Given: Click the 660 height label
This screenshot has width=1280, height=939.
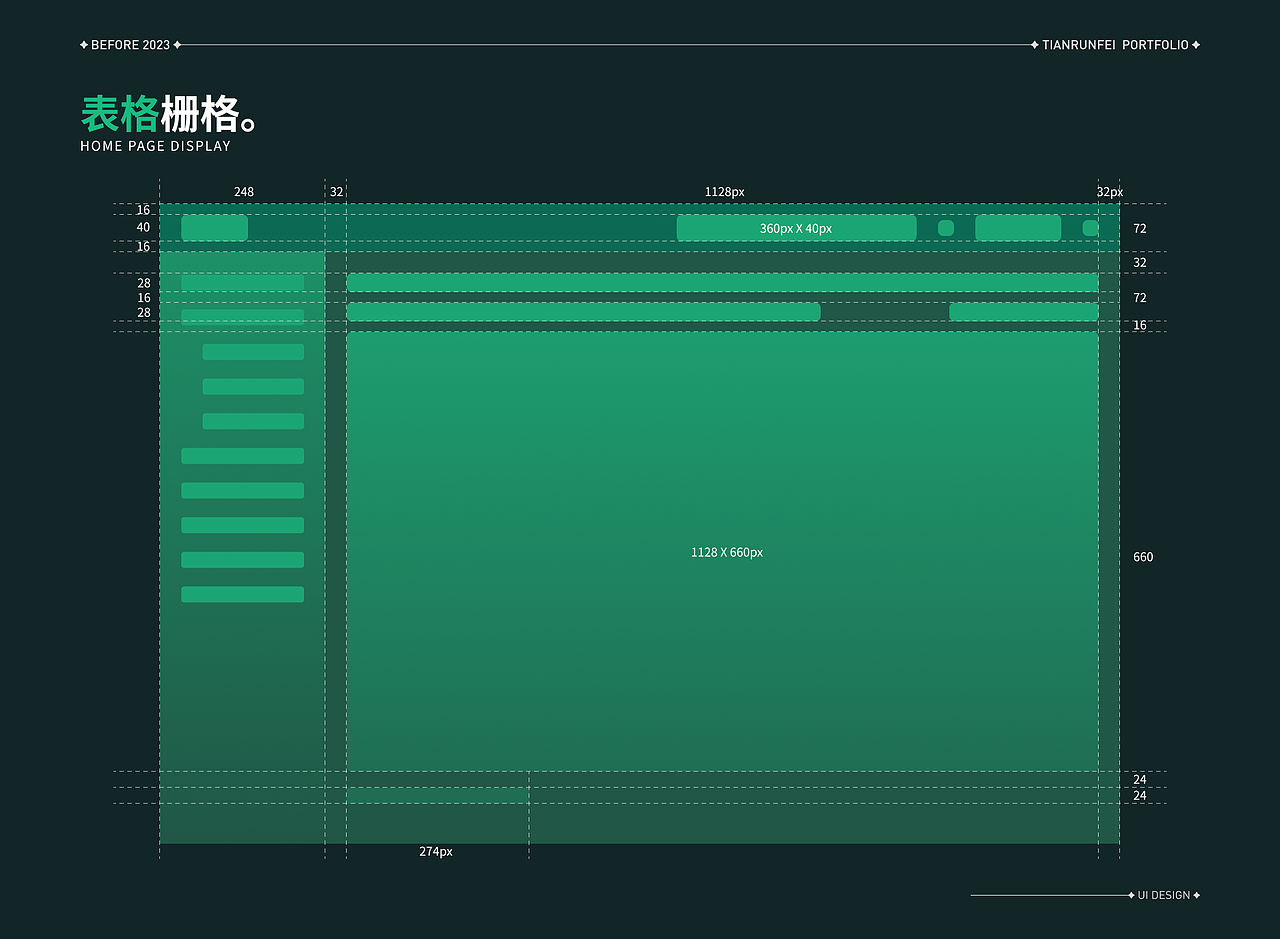Looking at the screenshot, I should click(x=1143, y=557).
